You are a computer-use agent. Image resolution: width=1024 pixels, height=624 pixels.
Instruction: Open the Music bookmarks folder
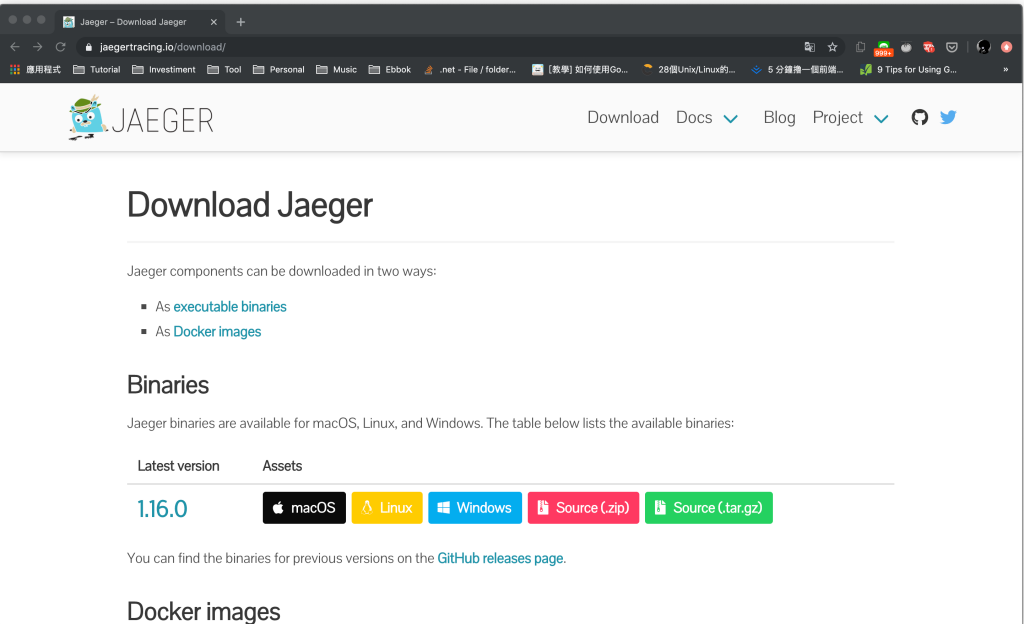pos(336,69)
